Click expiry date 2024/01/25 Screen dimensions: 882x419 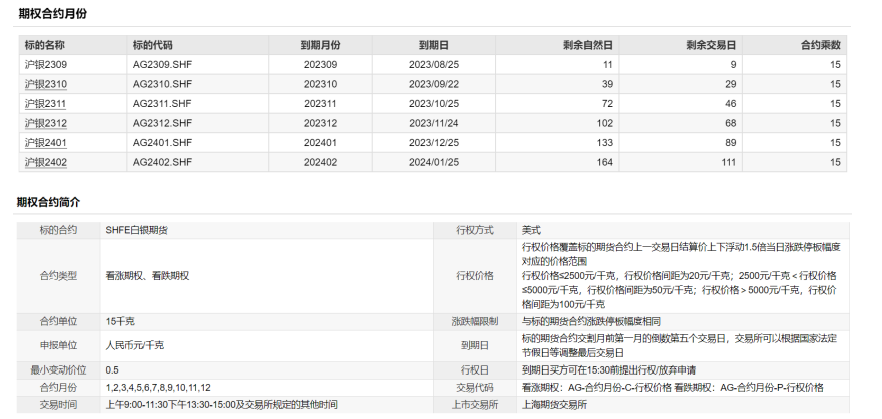click(434, 163)
